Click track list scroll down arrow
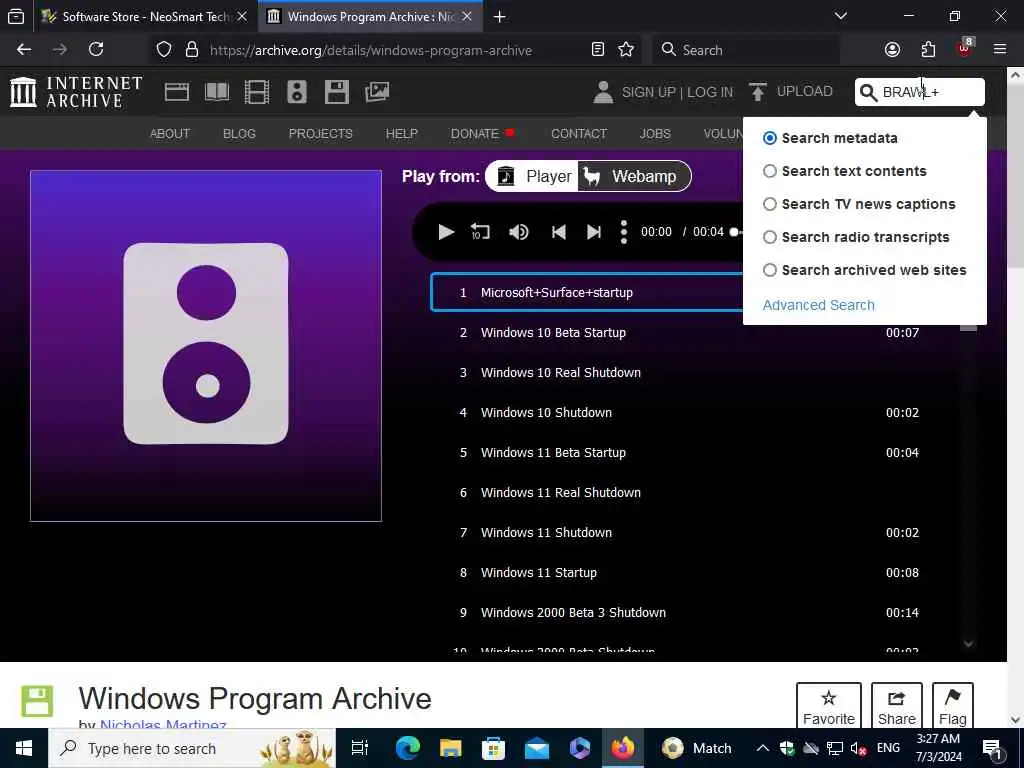Viewport: 1024px width, 768px height. point(968,645)
